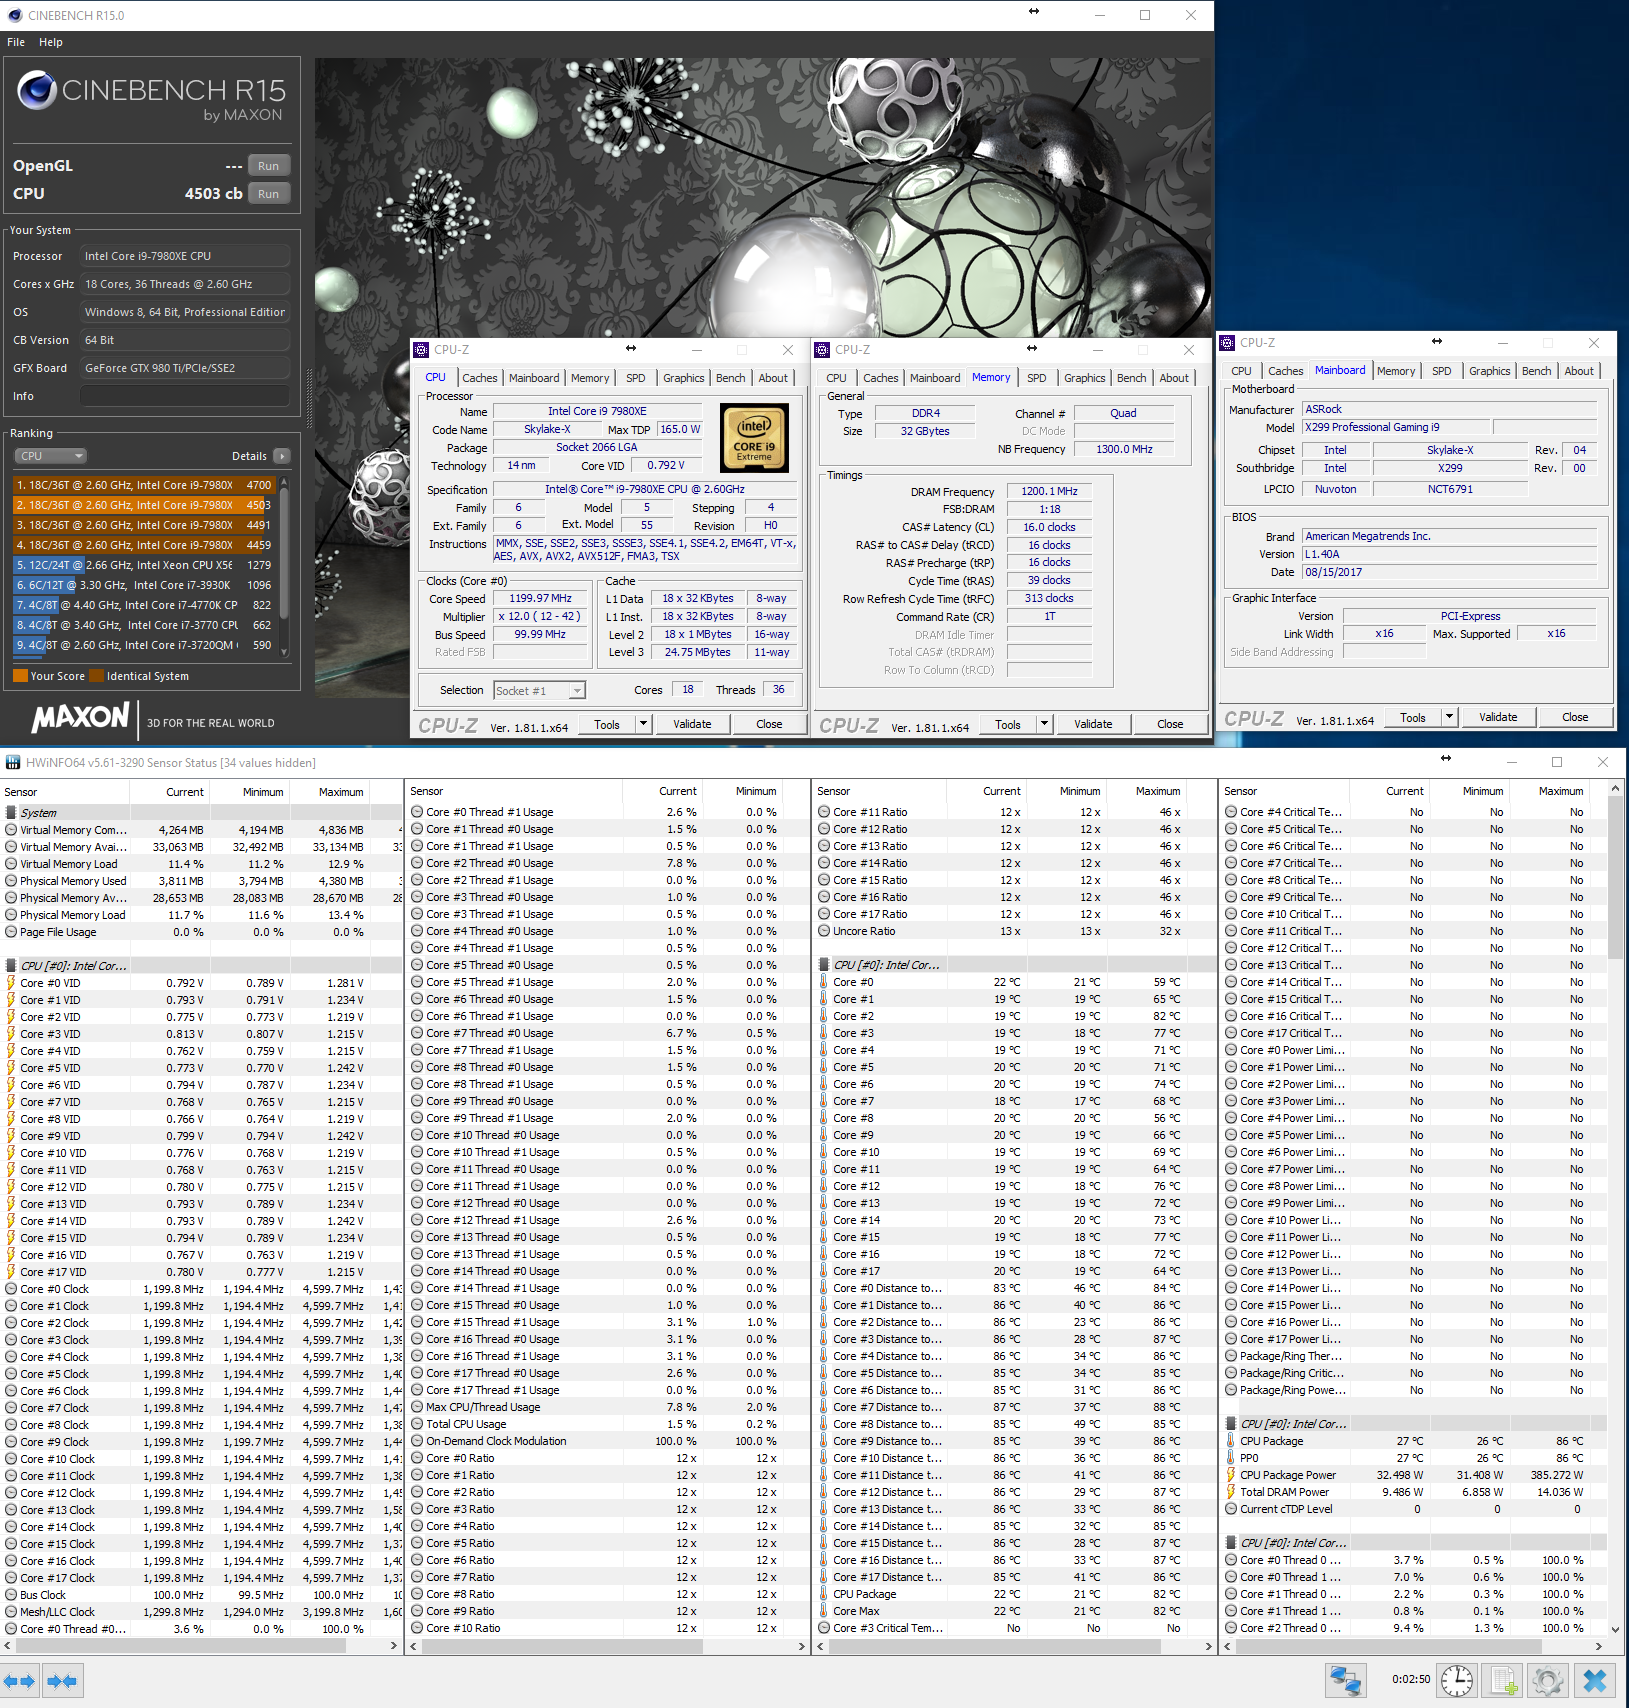This screenshot has height=1708, width=1629.
Task: Open HWiNFO sensor settings gear icon
Action: (1548, 1681)
